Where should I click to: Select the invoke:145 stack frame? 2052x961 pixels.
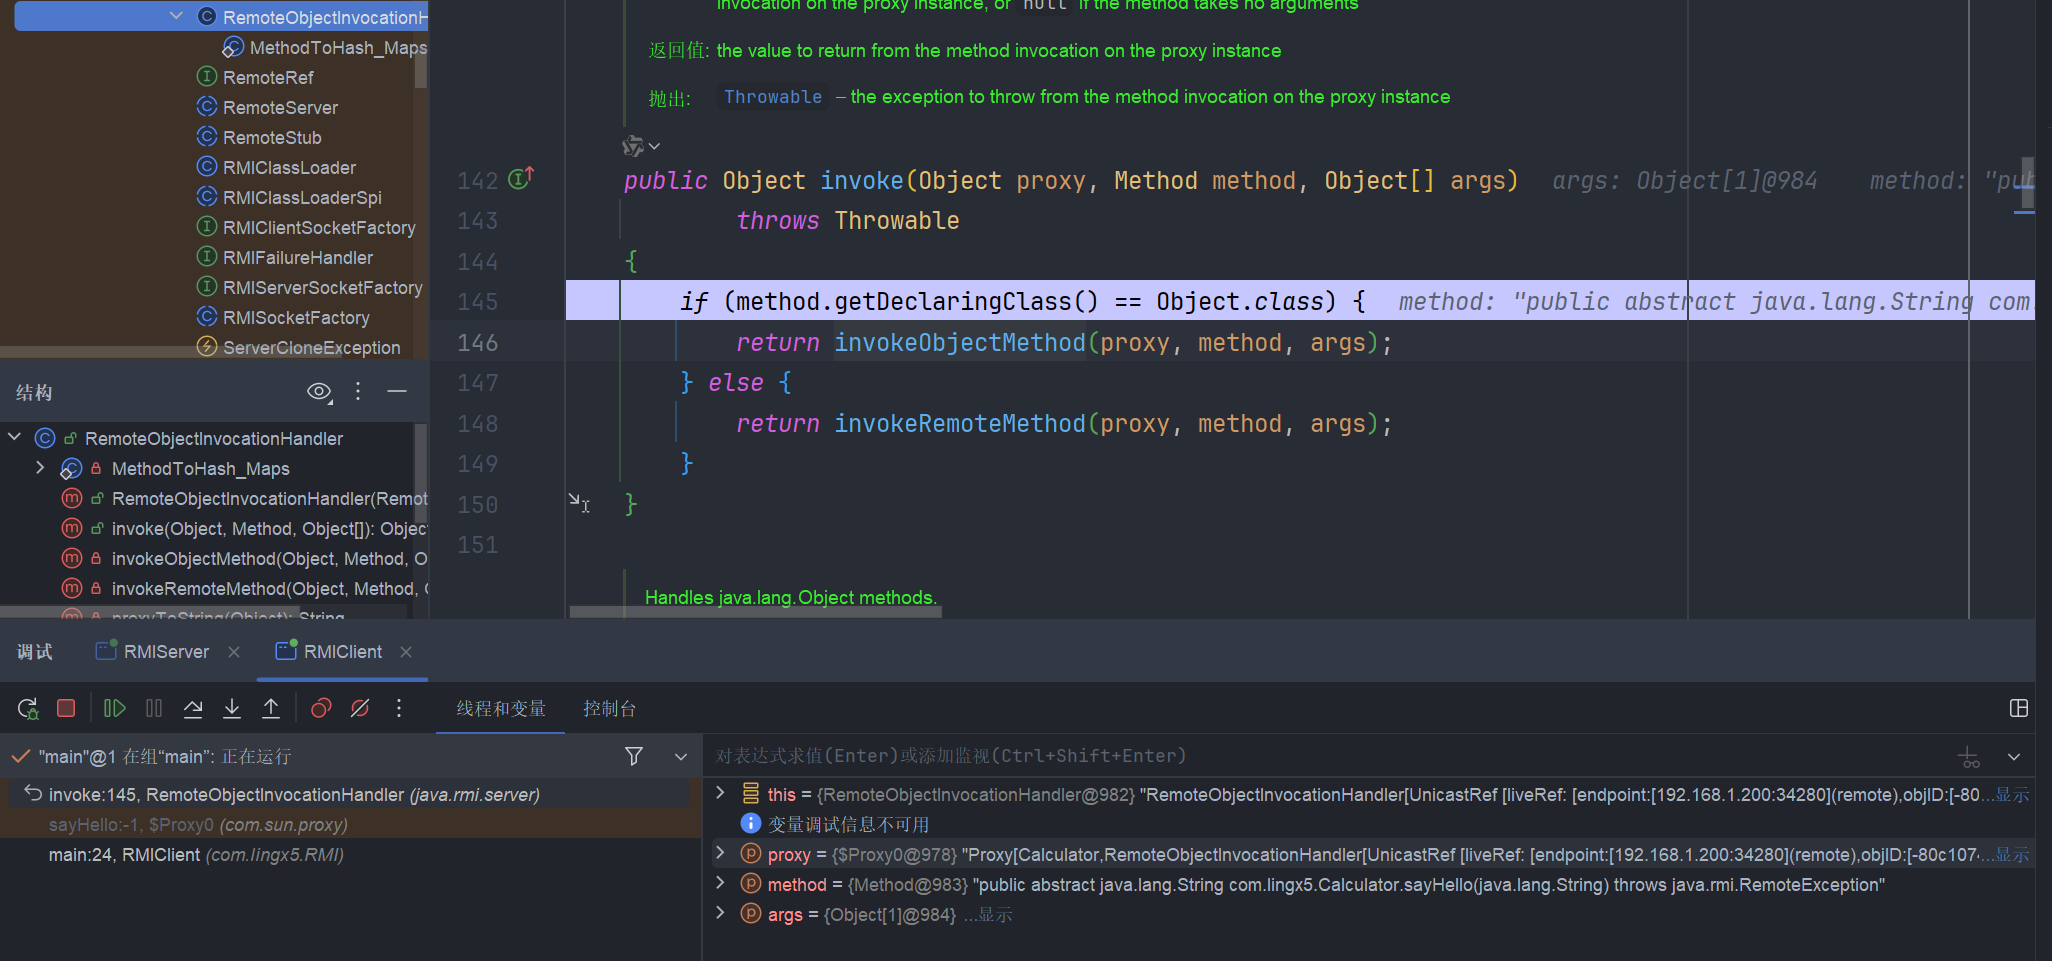350,795
